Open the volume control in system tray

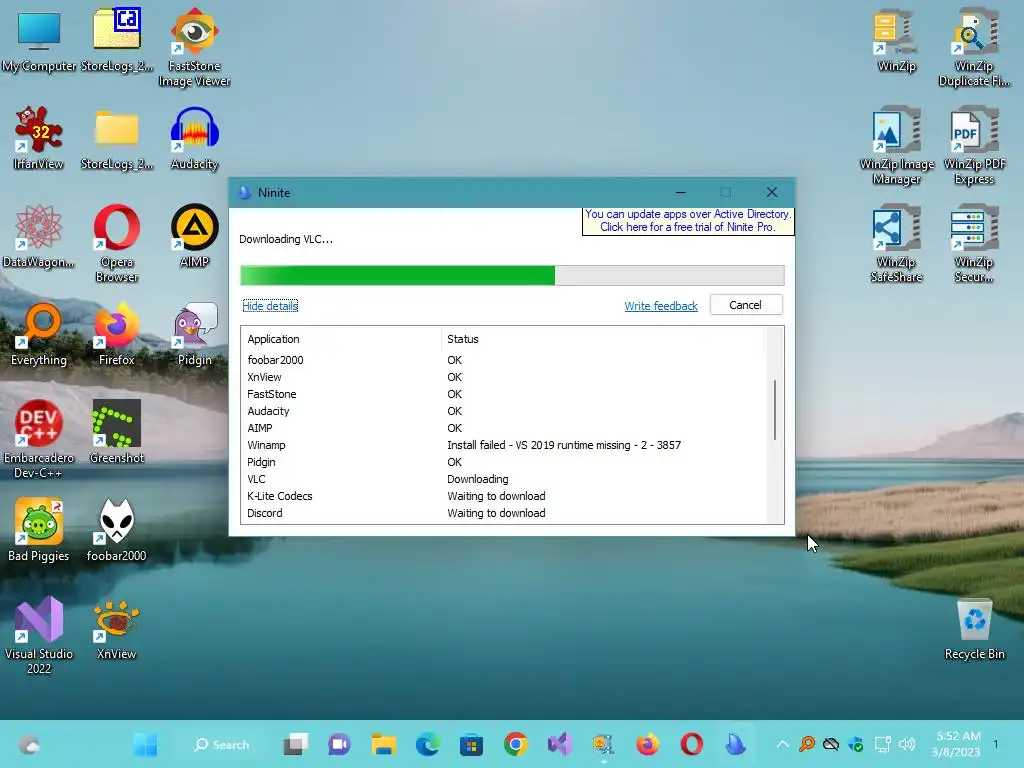click(x=906, y=744)
